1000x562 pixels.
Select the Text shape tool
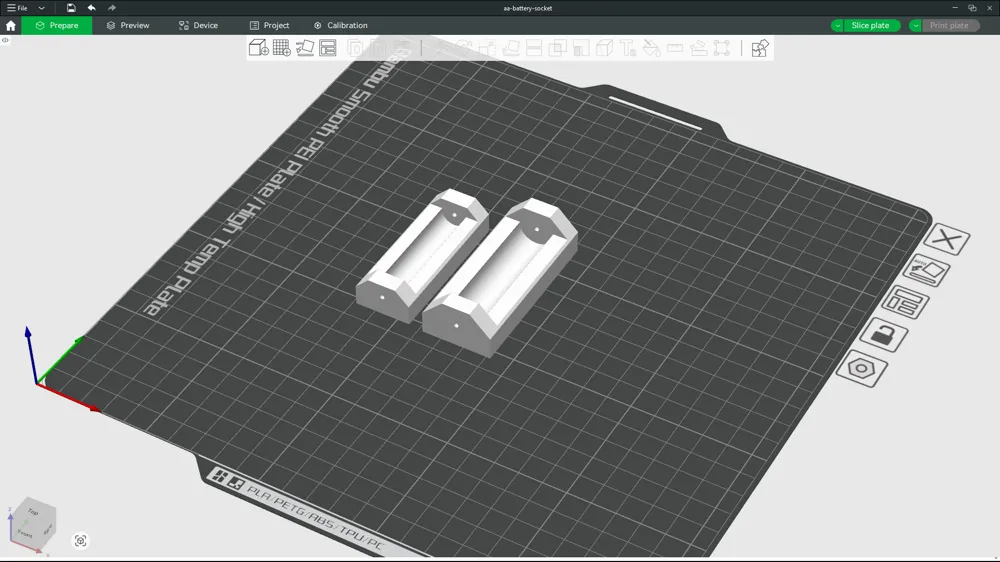click(x=628, y=48)
